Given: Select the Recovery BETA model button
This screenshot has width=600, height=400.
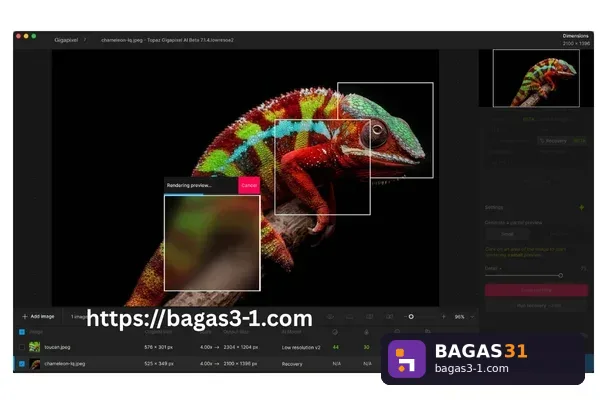Looking at the screenshot, I should coord(562,141).
